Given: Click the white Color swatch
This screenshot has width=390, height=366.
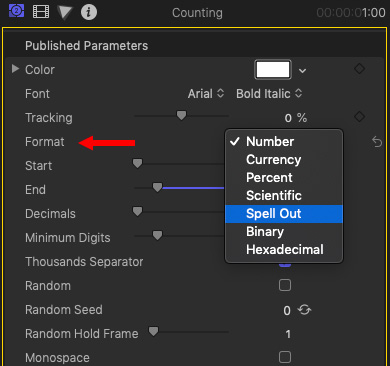Looking at the screenshot, I should click(x=273, y=70).
